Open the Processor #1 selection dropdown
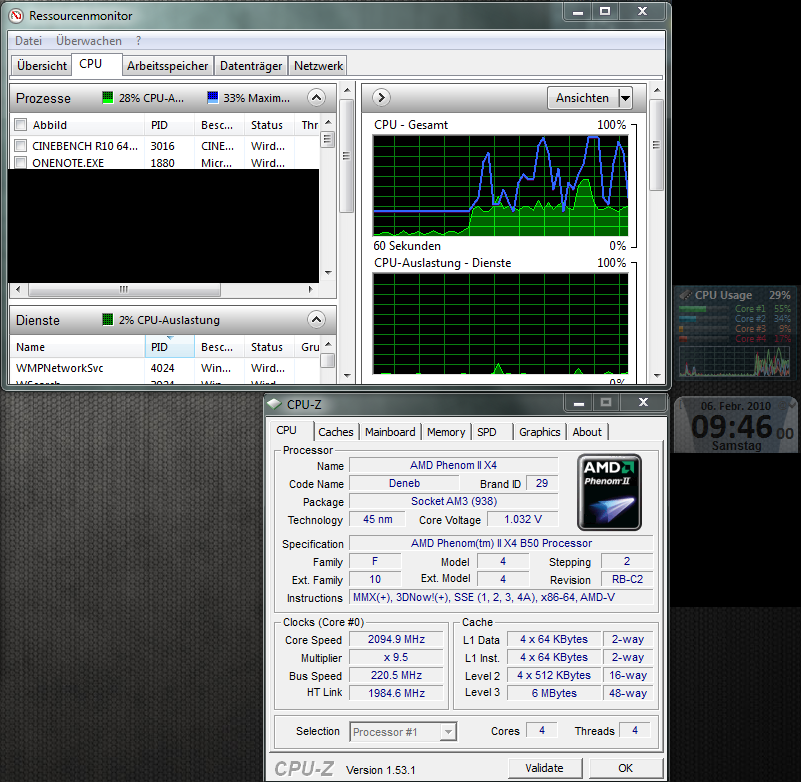The width and height of the screenshot is (801, 782). 447,731
